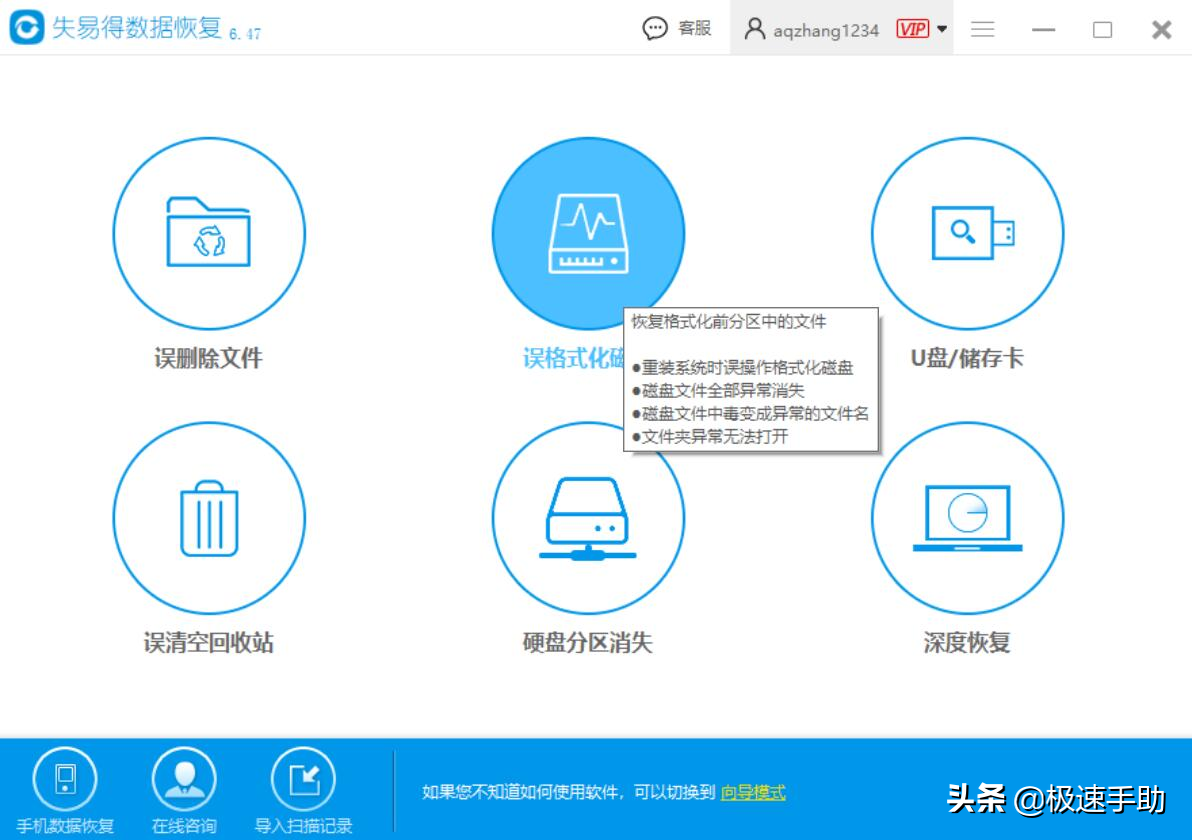Select the 误删除文件 recovery icon
1192x840 pixels.
click(207, 233)
